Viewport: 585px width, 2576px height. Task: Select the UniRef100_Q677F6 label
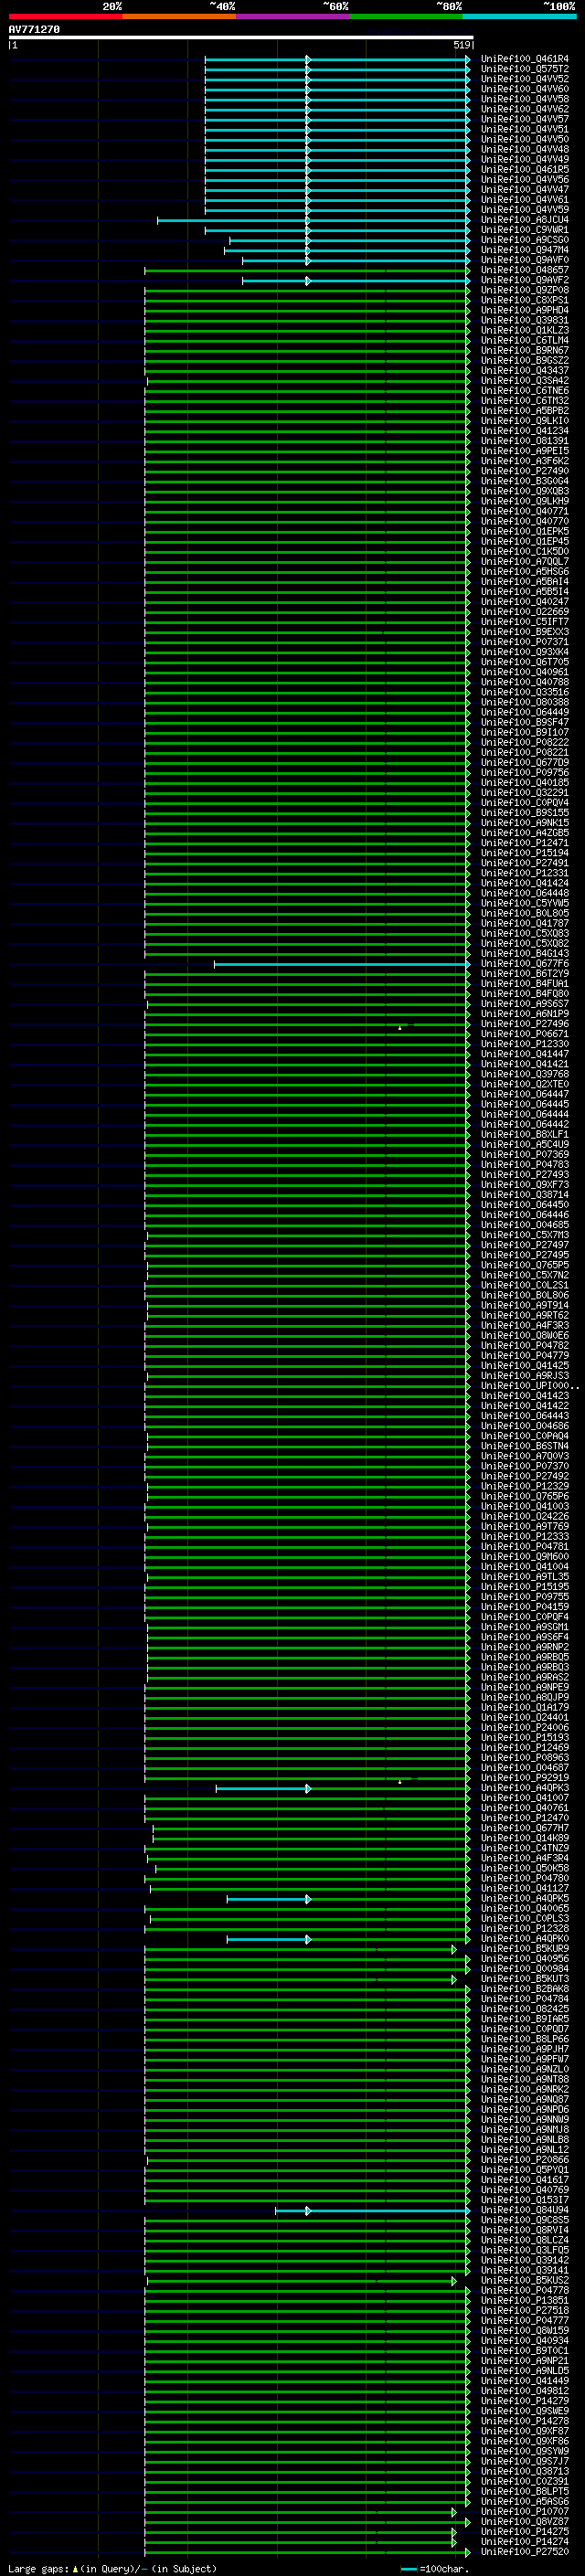(x=525, y=964)
